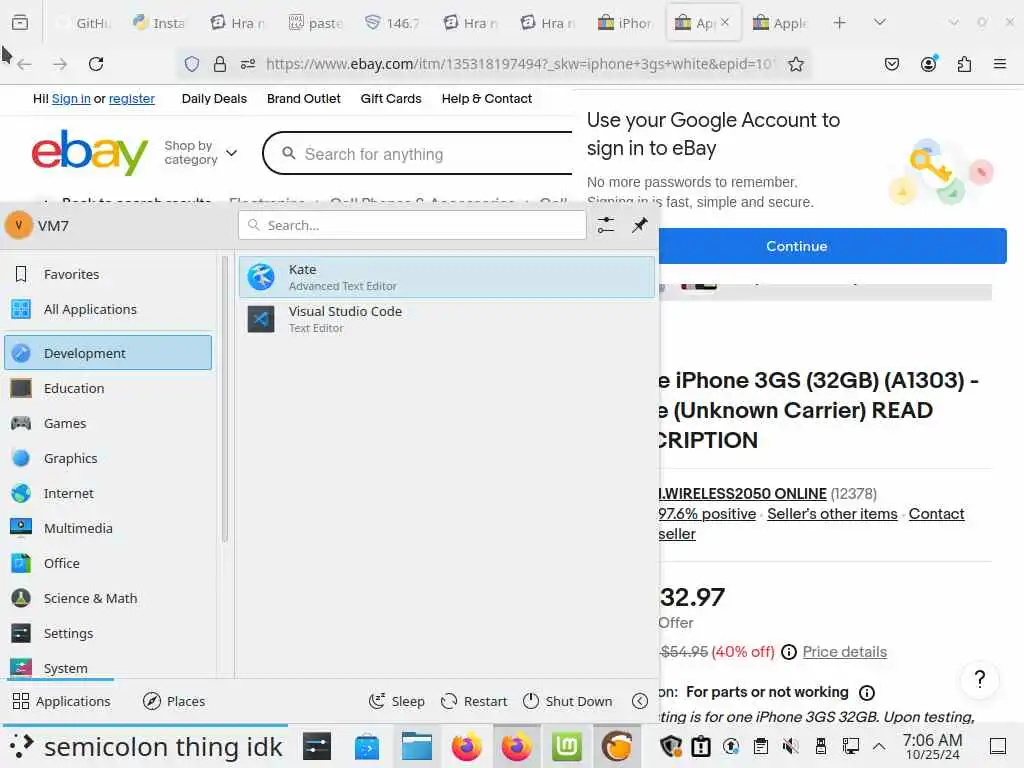1024x768 pixels.
Task: Click Seller's other items link
Action: [x=832, y=514]
